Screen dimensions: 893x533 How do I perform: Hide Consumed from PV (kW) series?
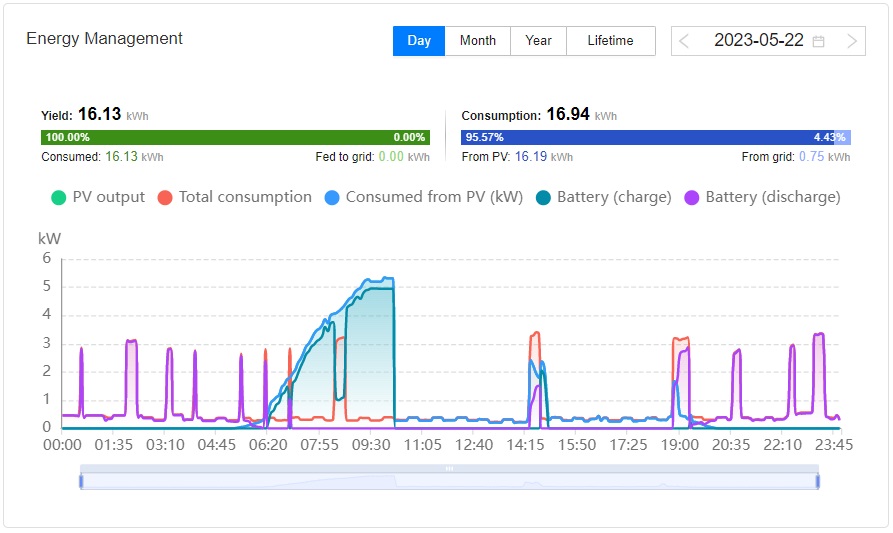(423, 197)
